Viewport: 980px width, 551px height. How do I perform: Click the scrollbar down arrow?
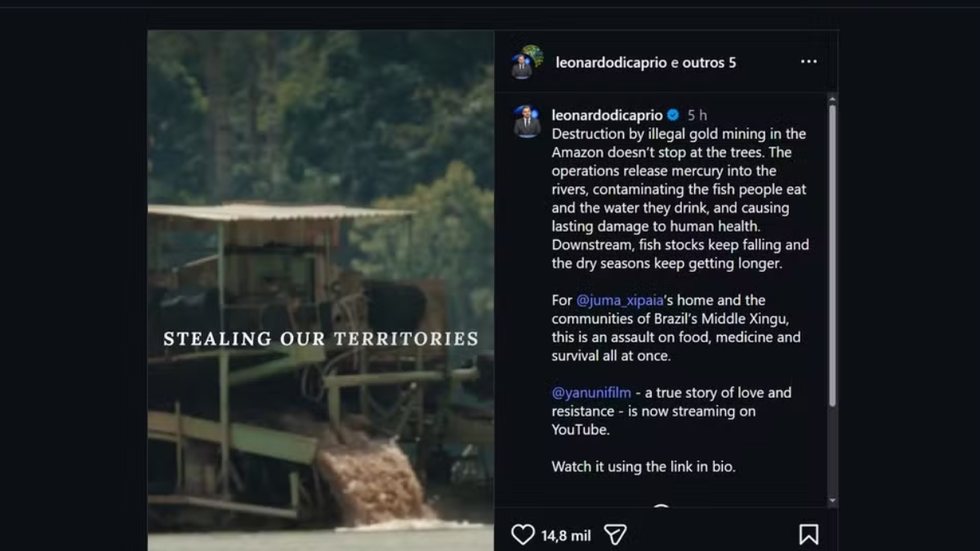click(832, 500)
